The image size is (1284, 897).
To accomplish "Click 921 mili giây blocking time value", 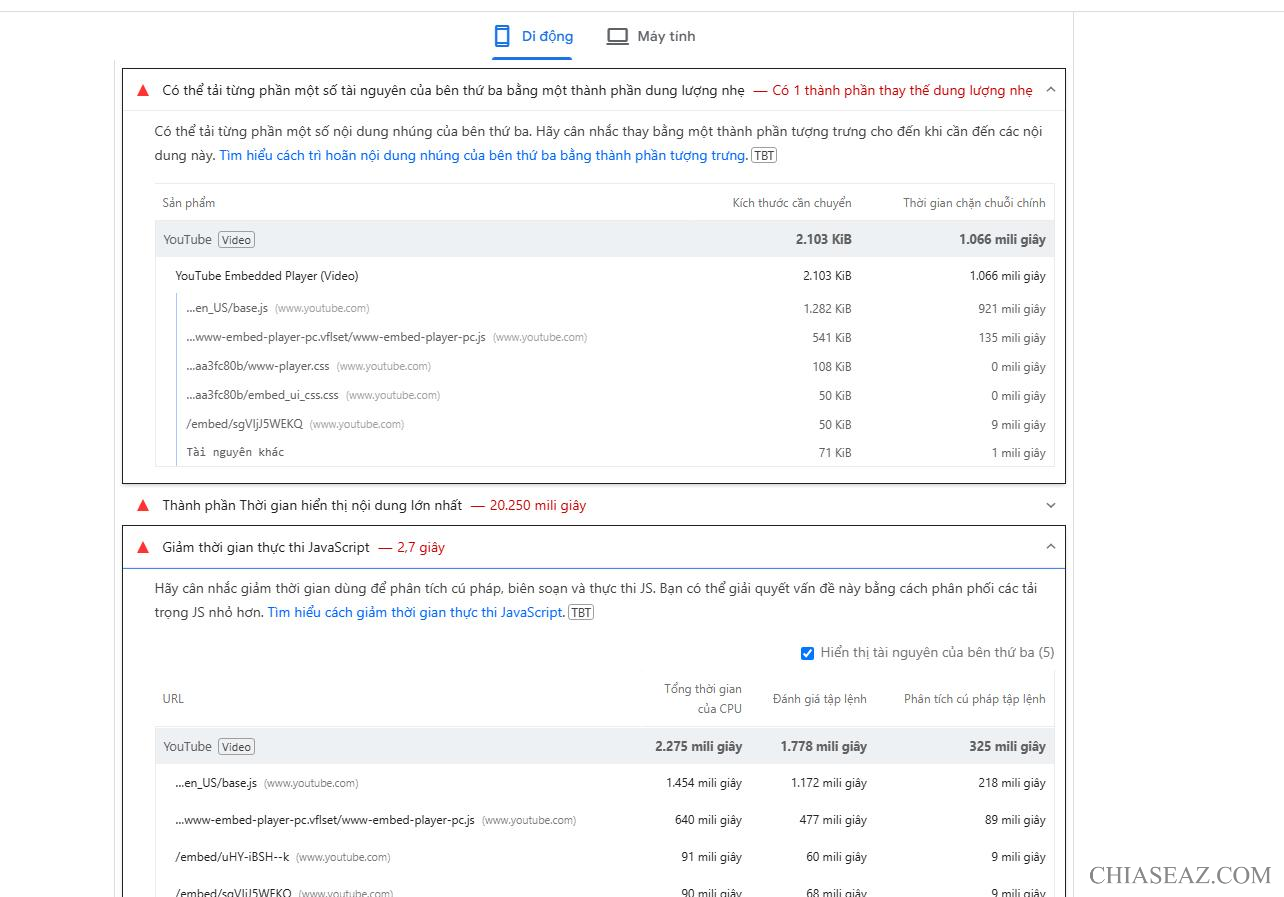I will click(x=1012, y=309).
